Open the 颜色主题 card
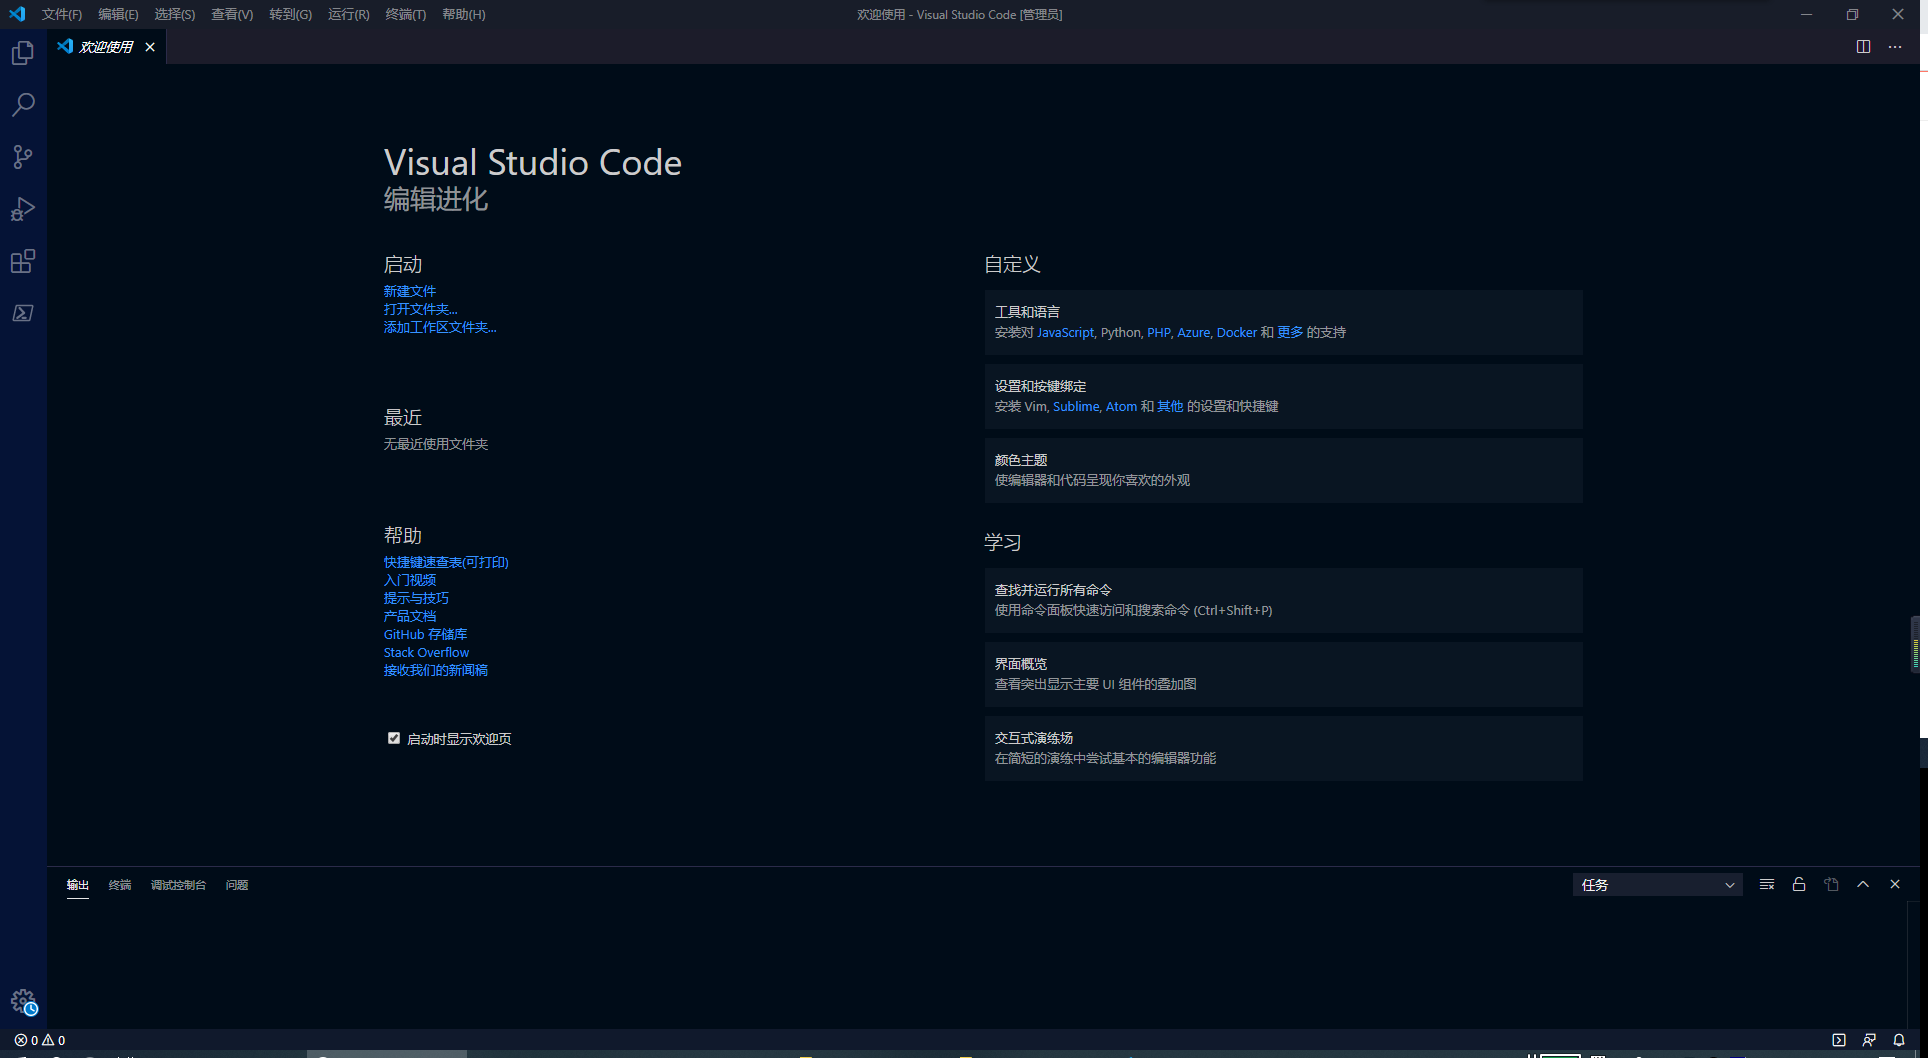 (1283, 470)
